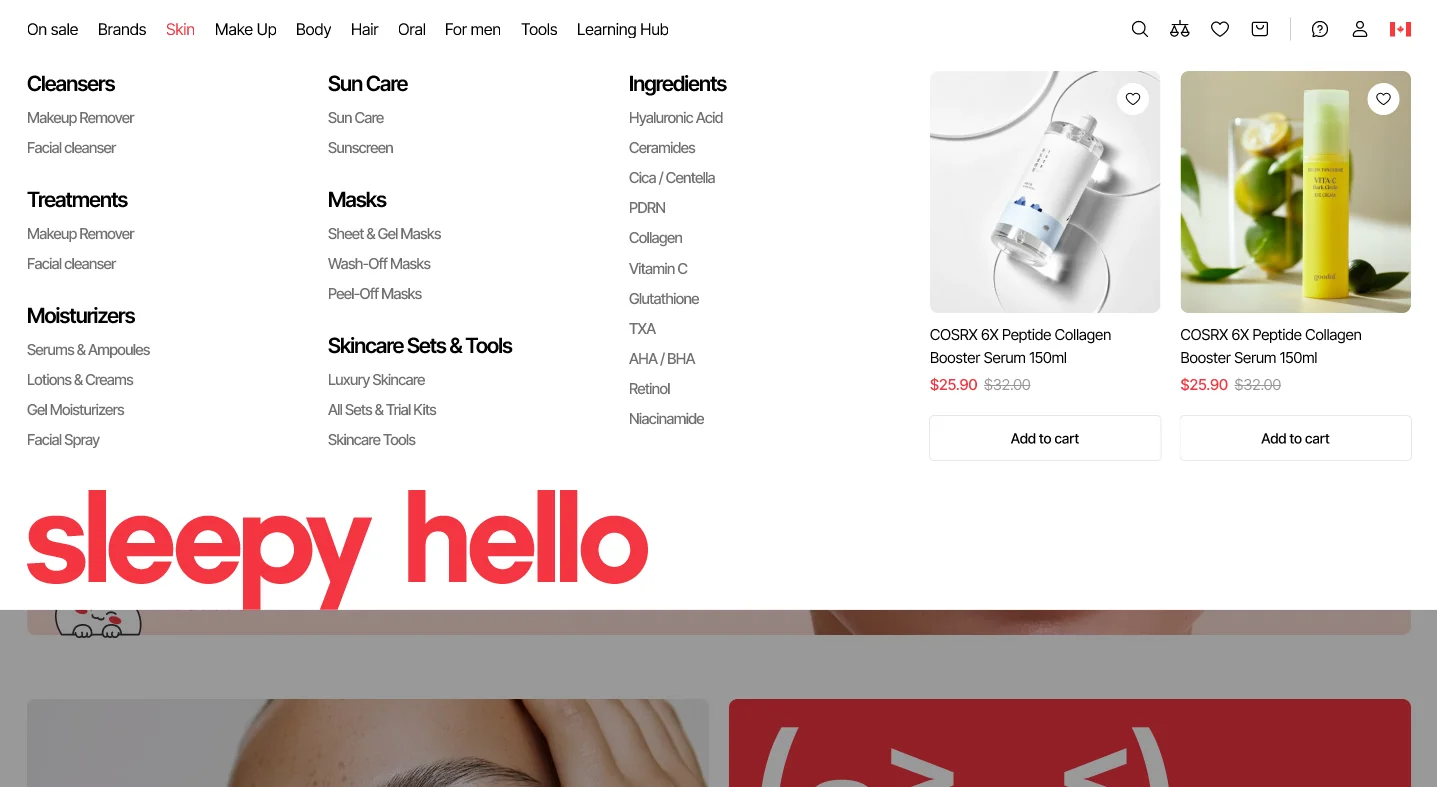This screenshot has width=1437, height=787.
Task: Expand the For men navigation menu
Action: tap(472, 29)
